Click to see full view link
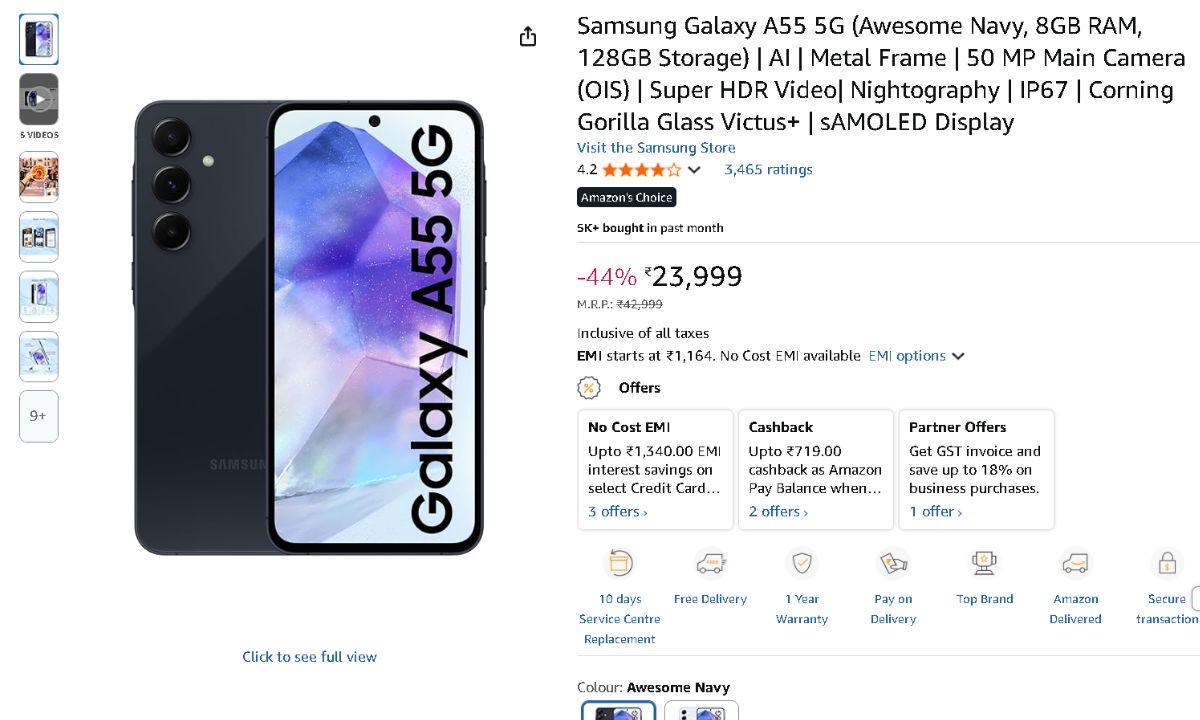This screenshot has height=720, width=1200. 309,657
